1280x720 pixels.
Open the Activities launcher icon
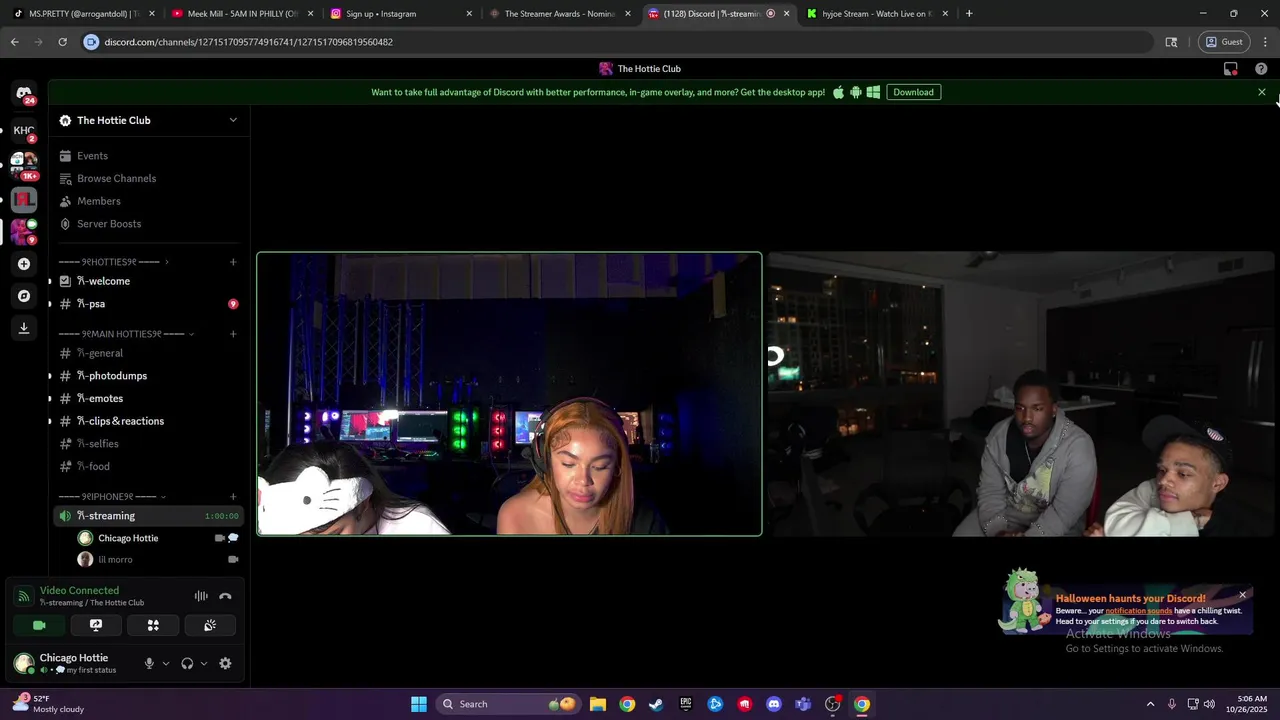[x=153, y=625]
